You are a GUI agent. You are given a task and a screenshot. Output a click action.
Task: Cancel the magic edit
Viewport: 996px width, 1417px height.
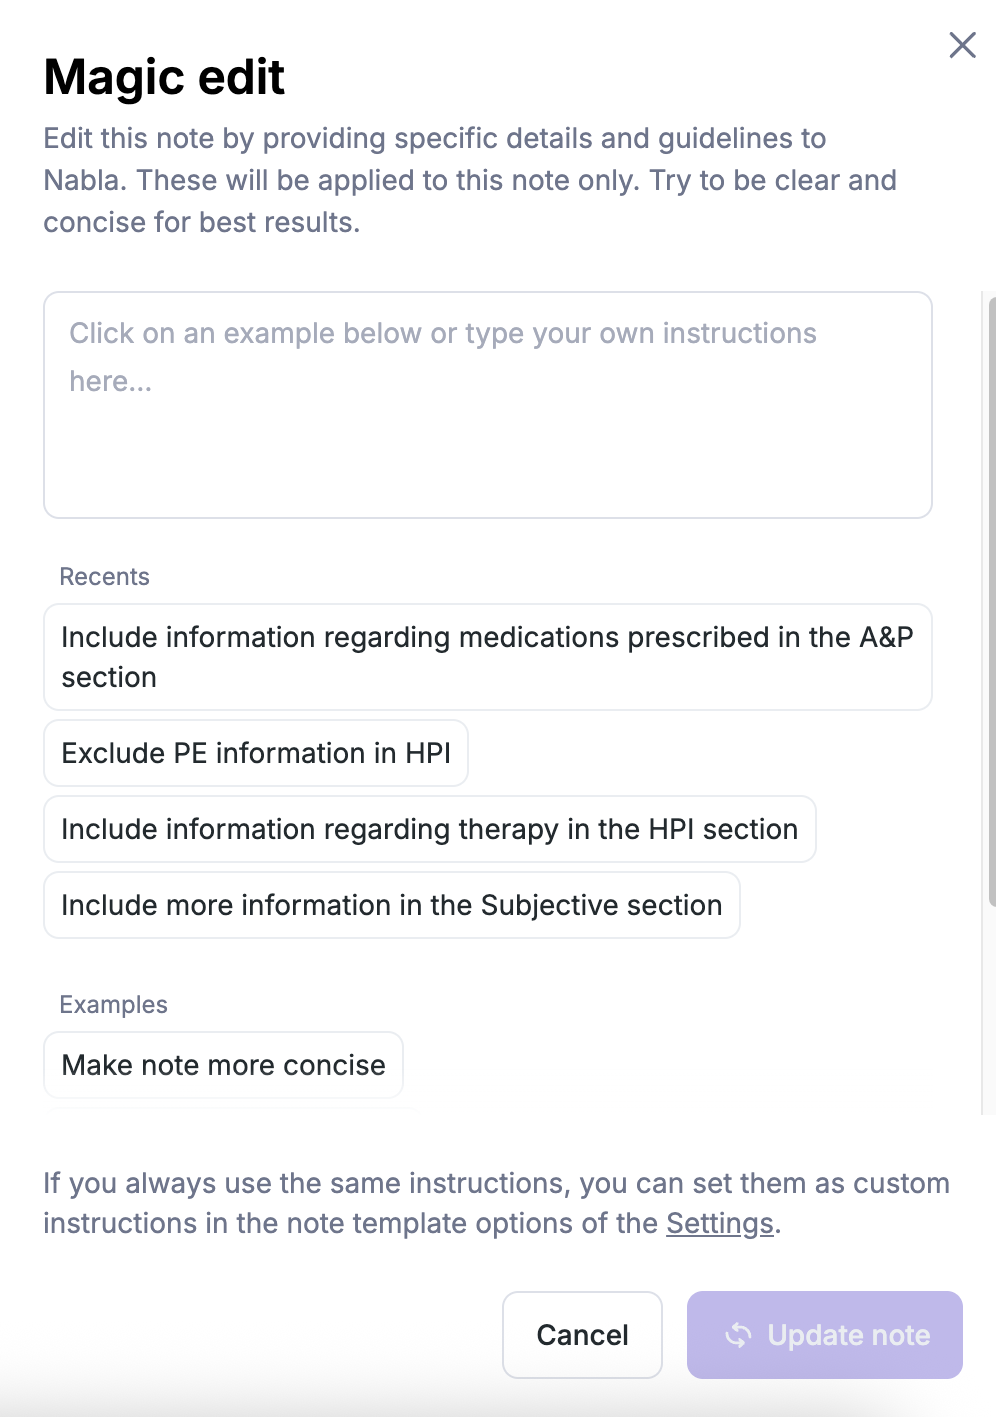click(x=582, y=1335)
